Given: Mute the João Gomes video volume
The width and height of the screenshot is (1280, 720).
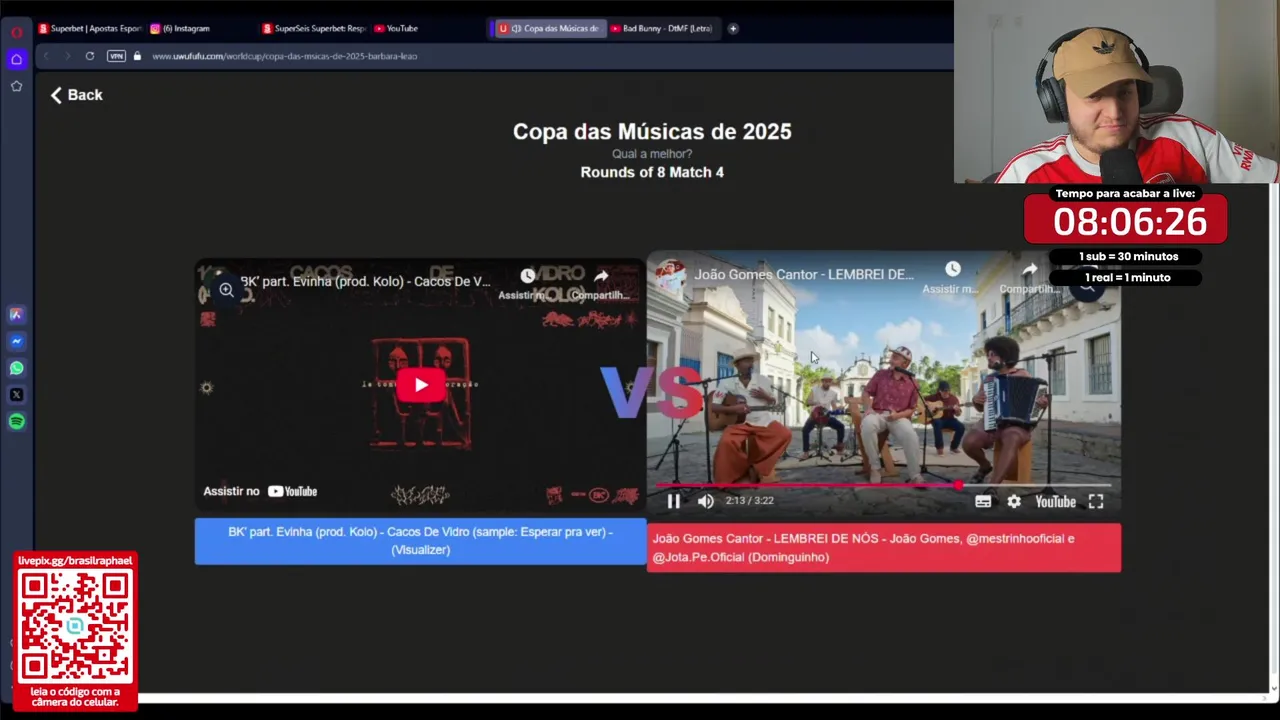Looking at the screenshot, I should point(706,501).
